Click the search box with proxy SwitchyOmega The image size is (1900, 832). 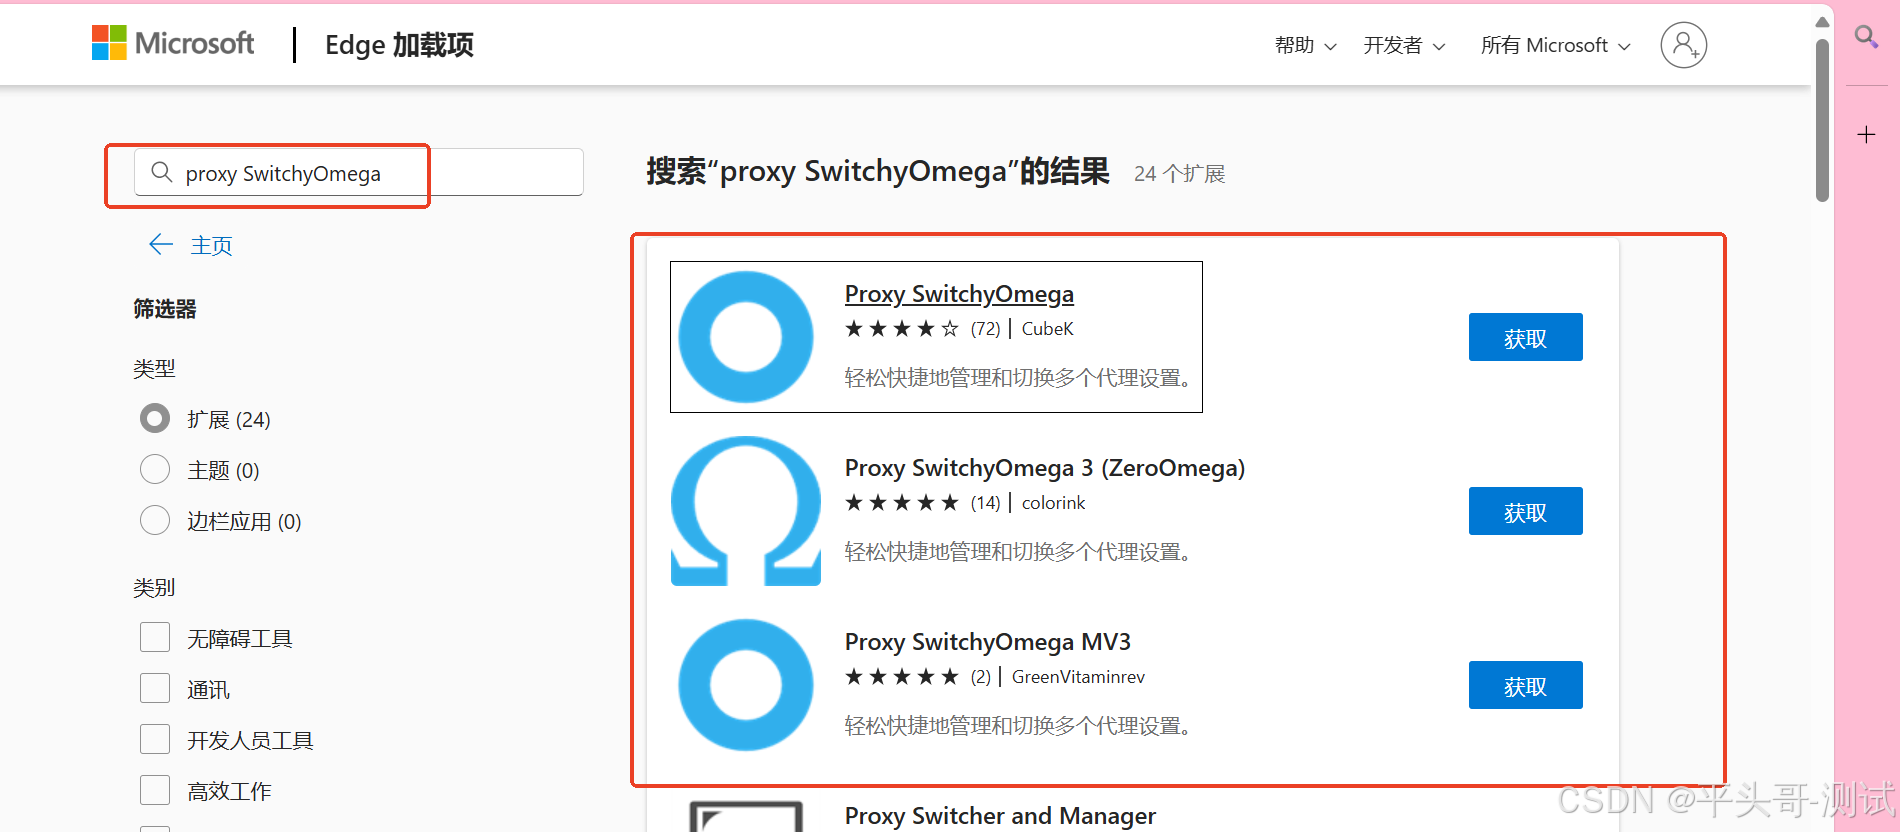pyautogui.click(x=359, y=172)
